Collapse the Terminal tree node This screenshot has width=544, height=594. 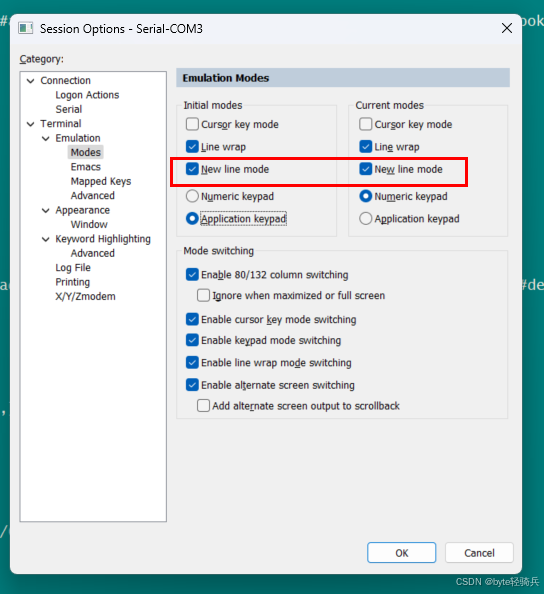[x=31, y=124]
